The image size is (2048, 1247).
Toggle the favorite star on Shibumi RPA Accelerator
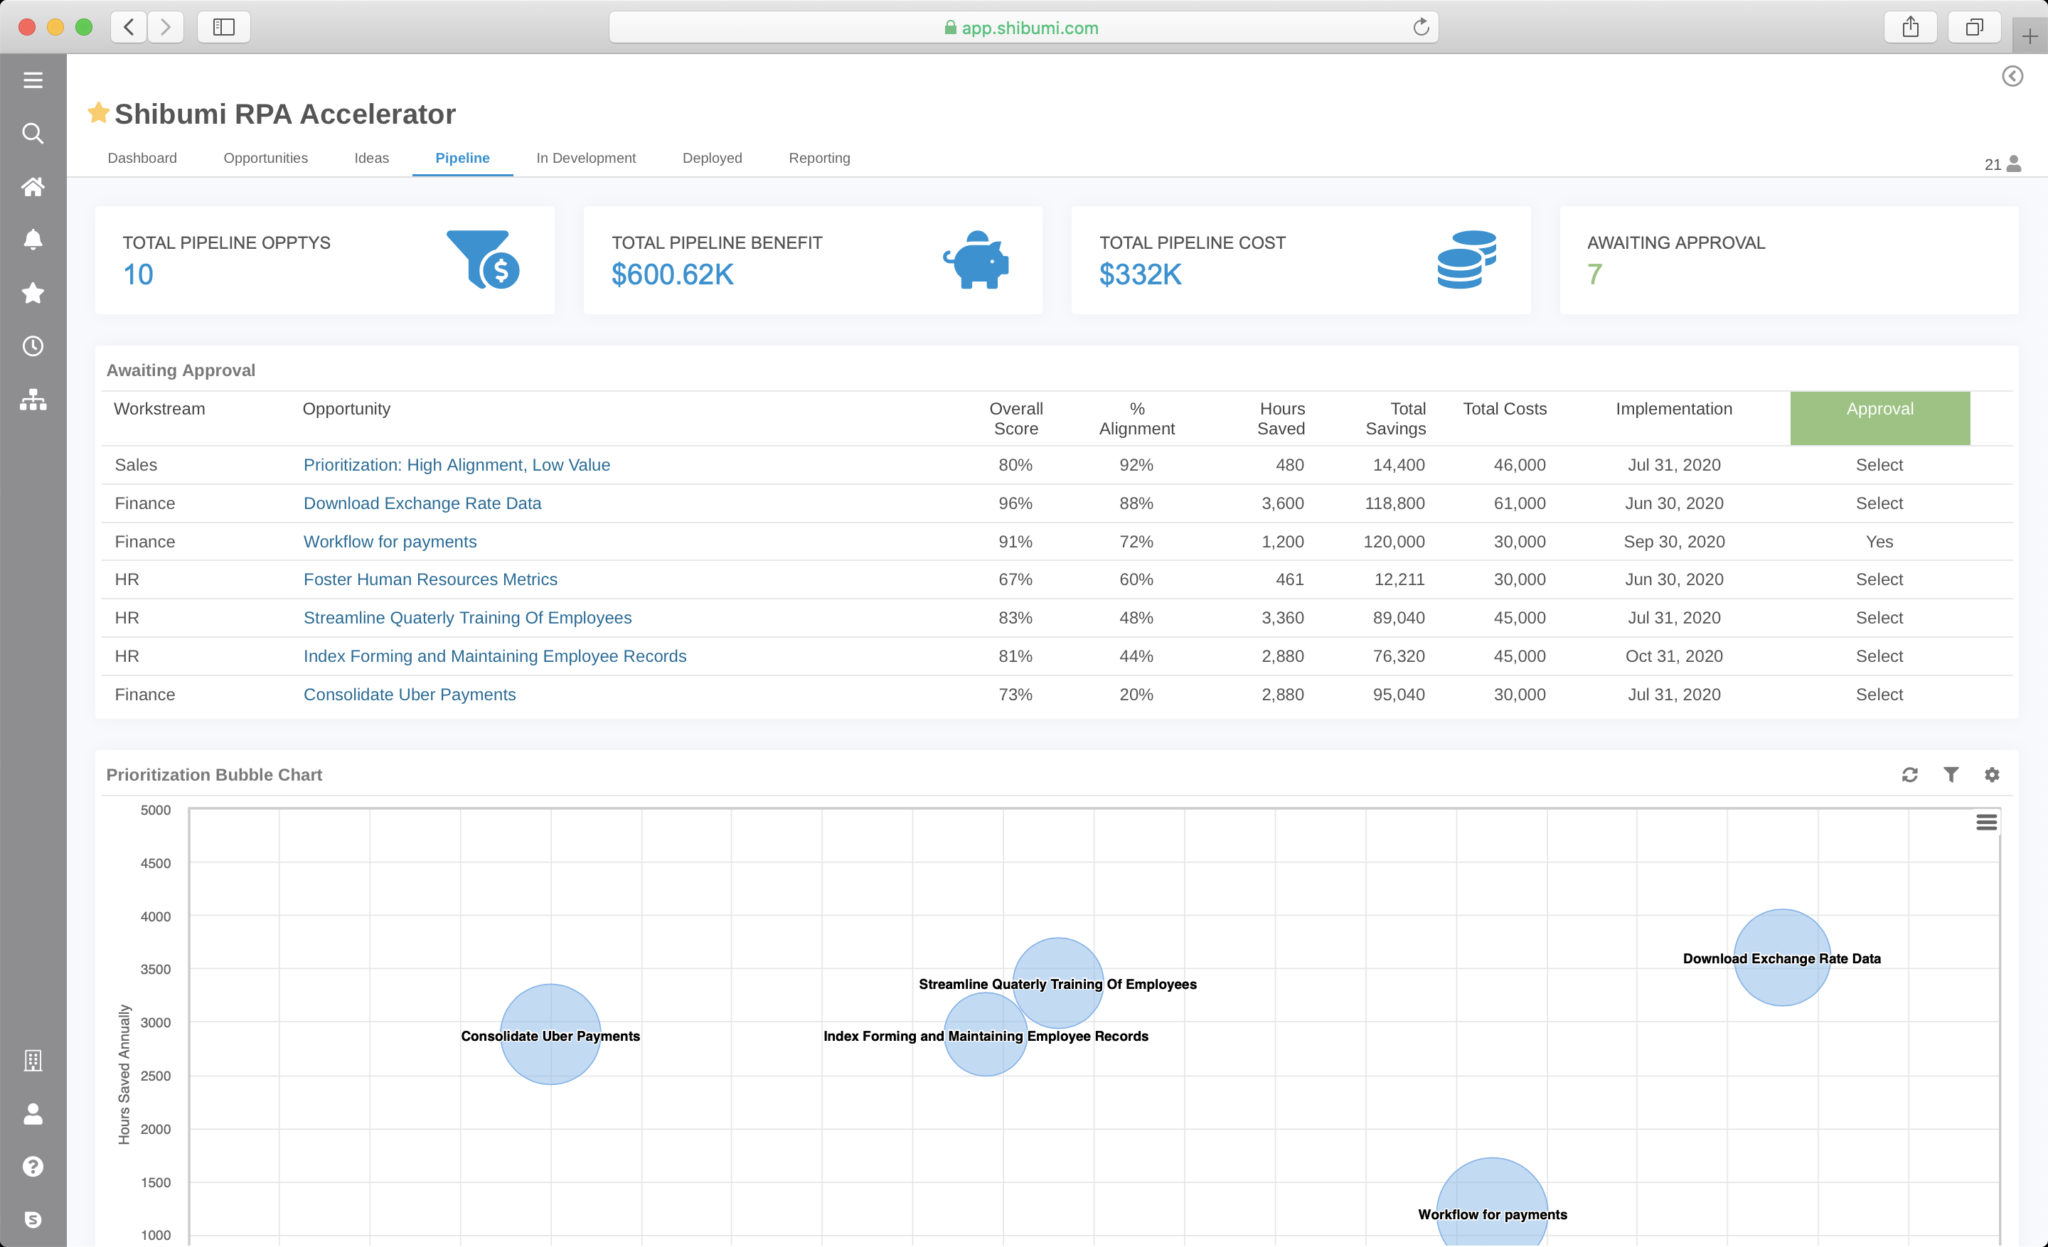pyautogui.click(x=98, y=113)
